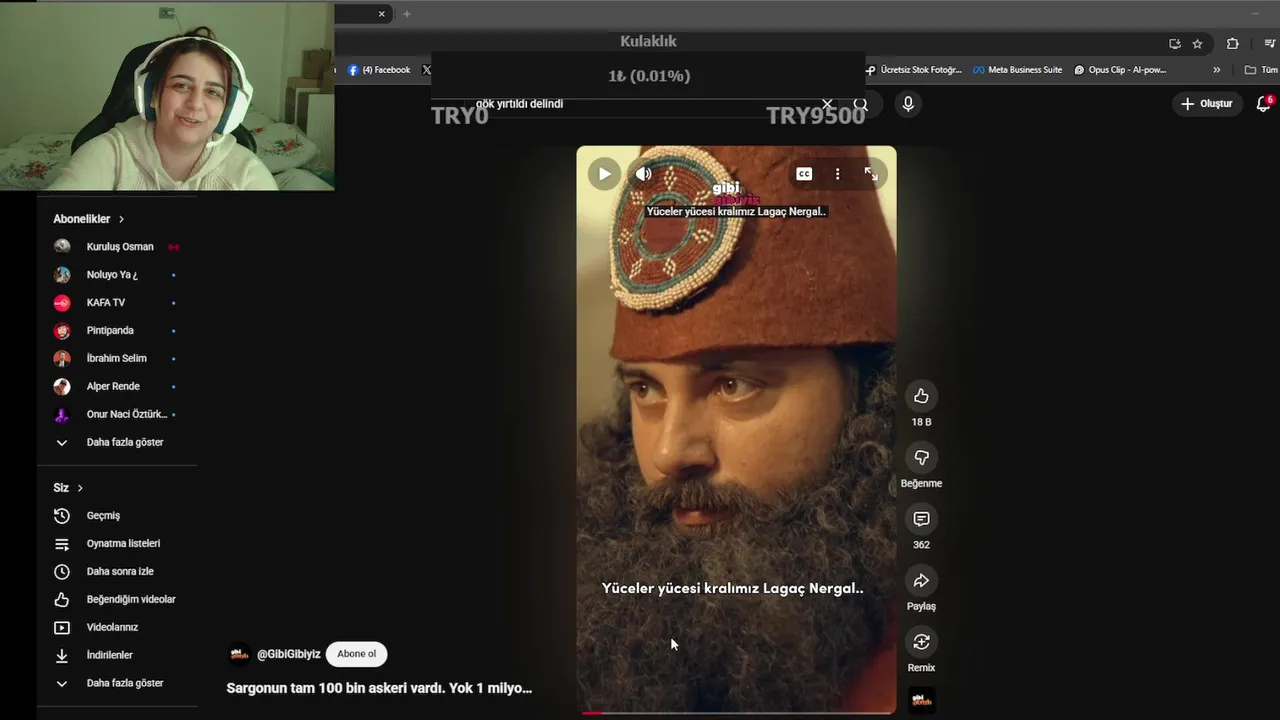
Task: Open the browser extensions puzzle icon
Action: pos(1232,44)
